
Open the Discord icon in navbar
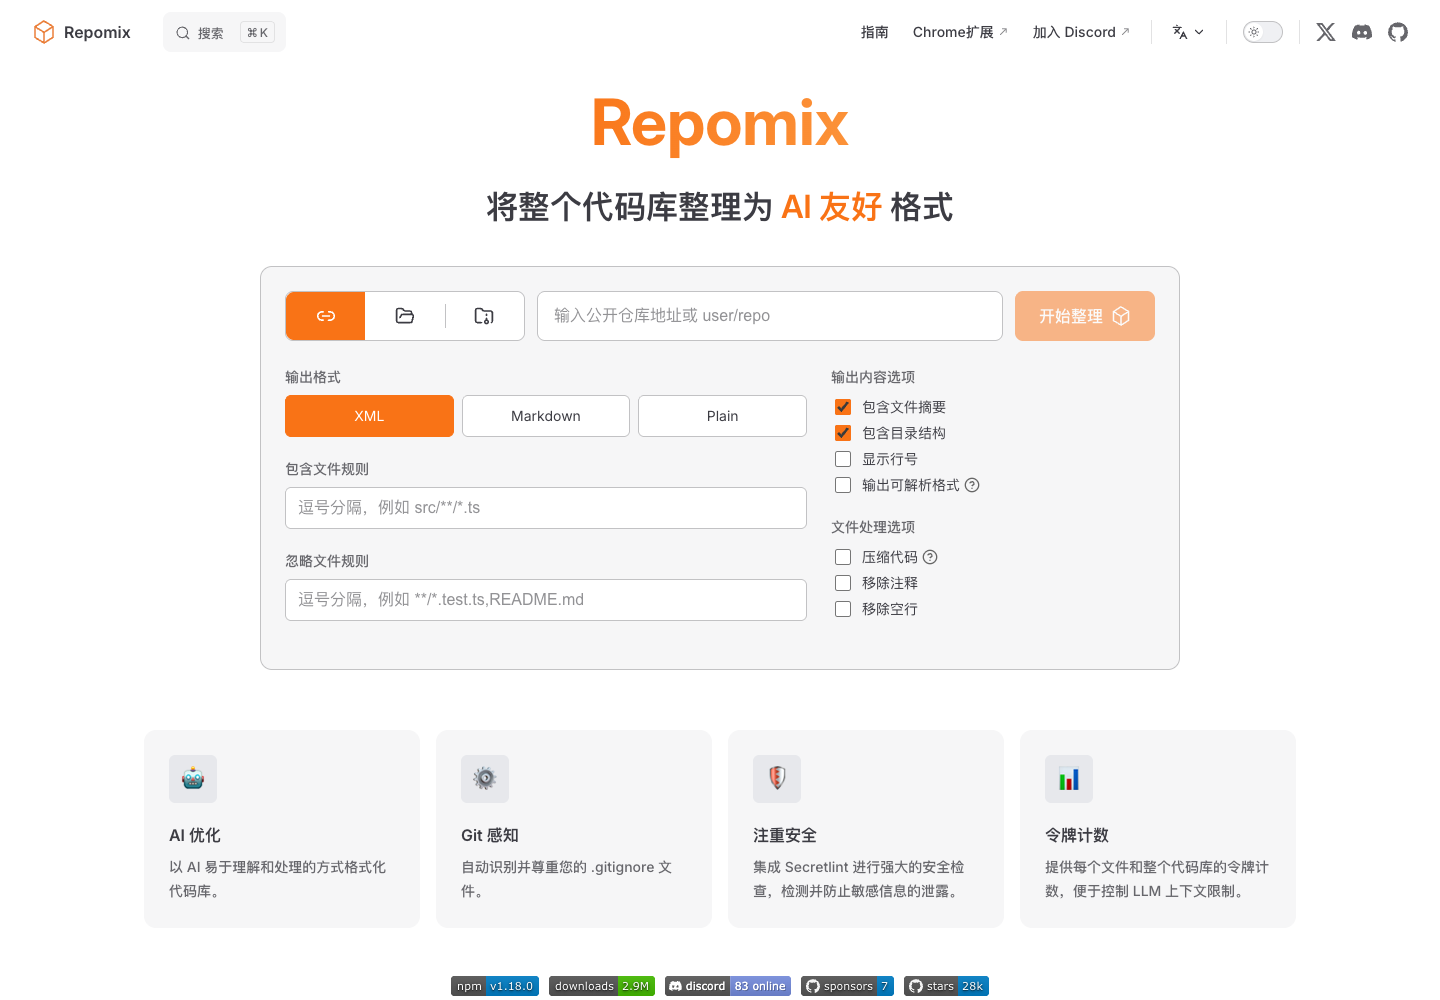(x=1362, y=32)
